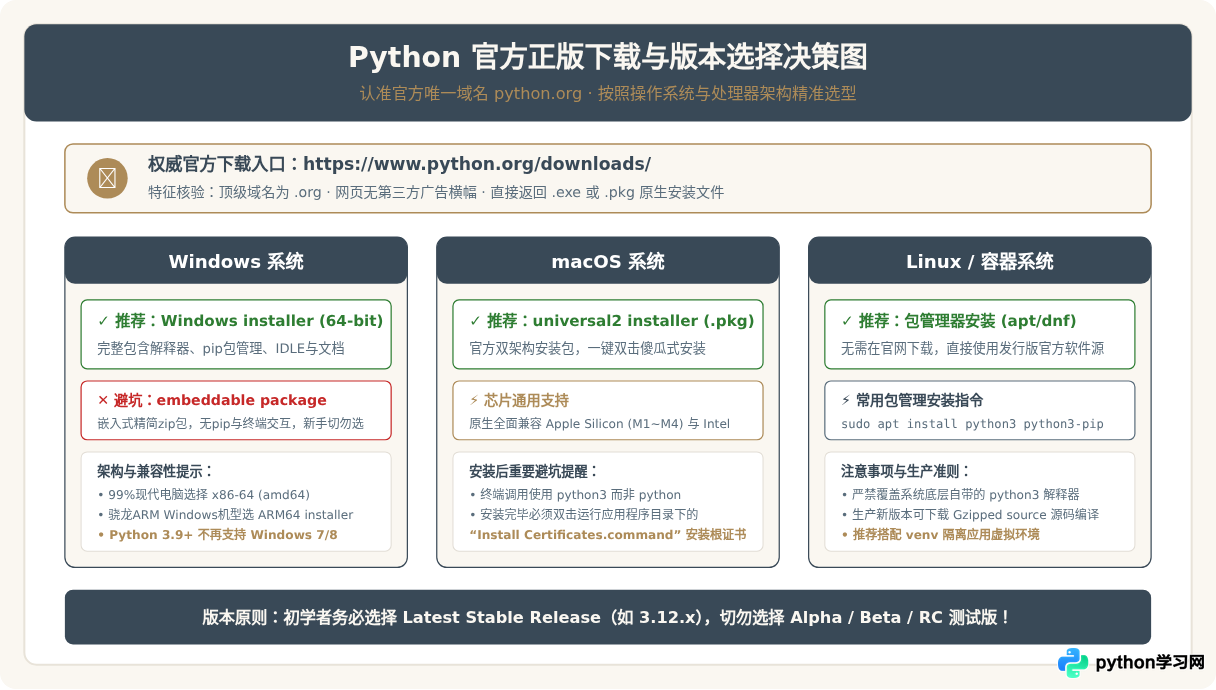Click 推荐搭配 venv 隔离应用虚拟环境 bullet
This screenshot has width=1216, height=690.
pos(940,534)
